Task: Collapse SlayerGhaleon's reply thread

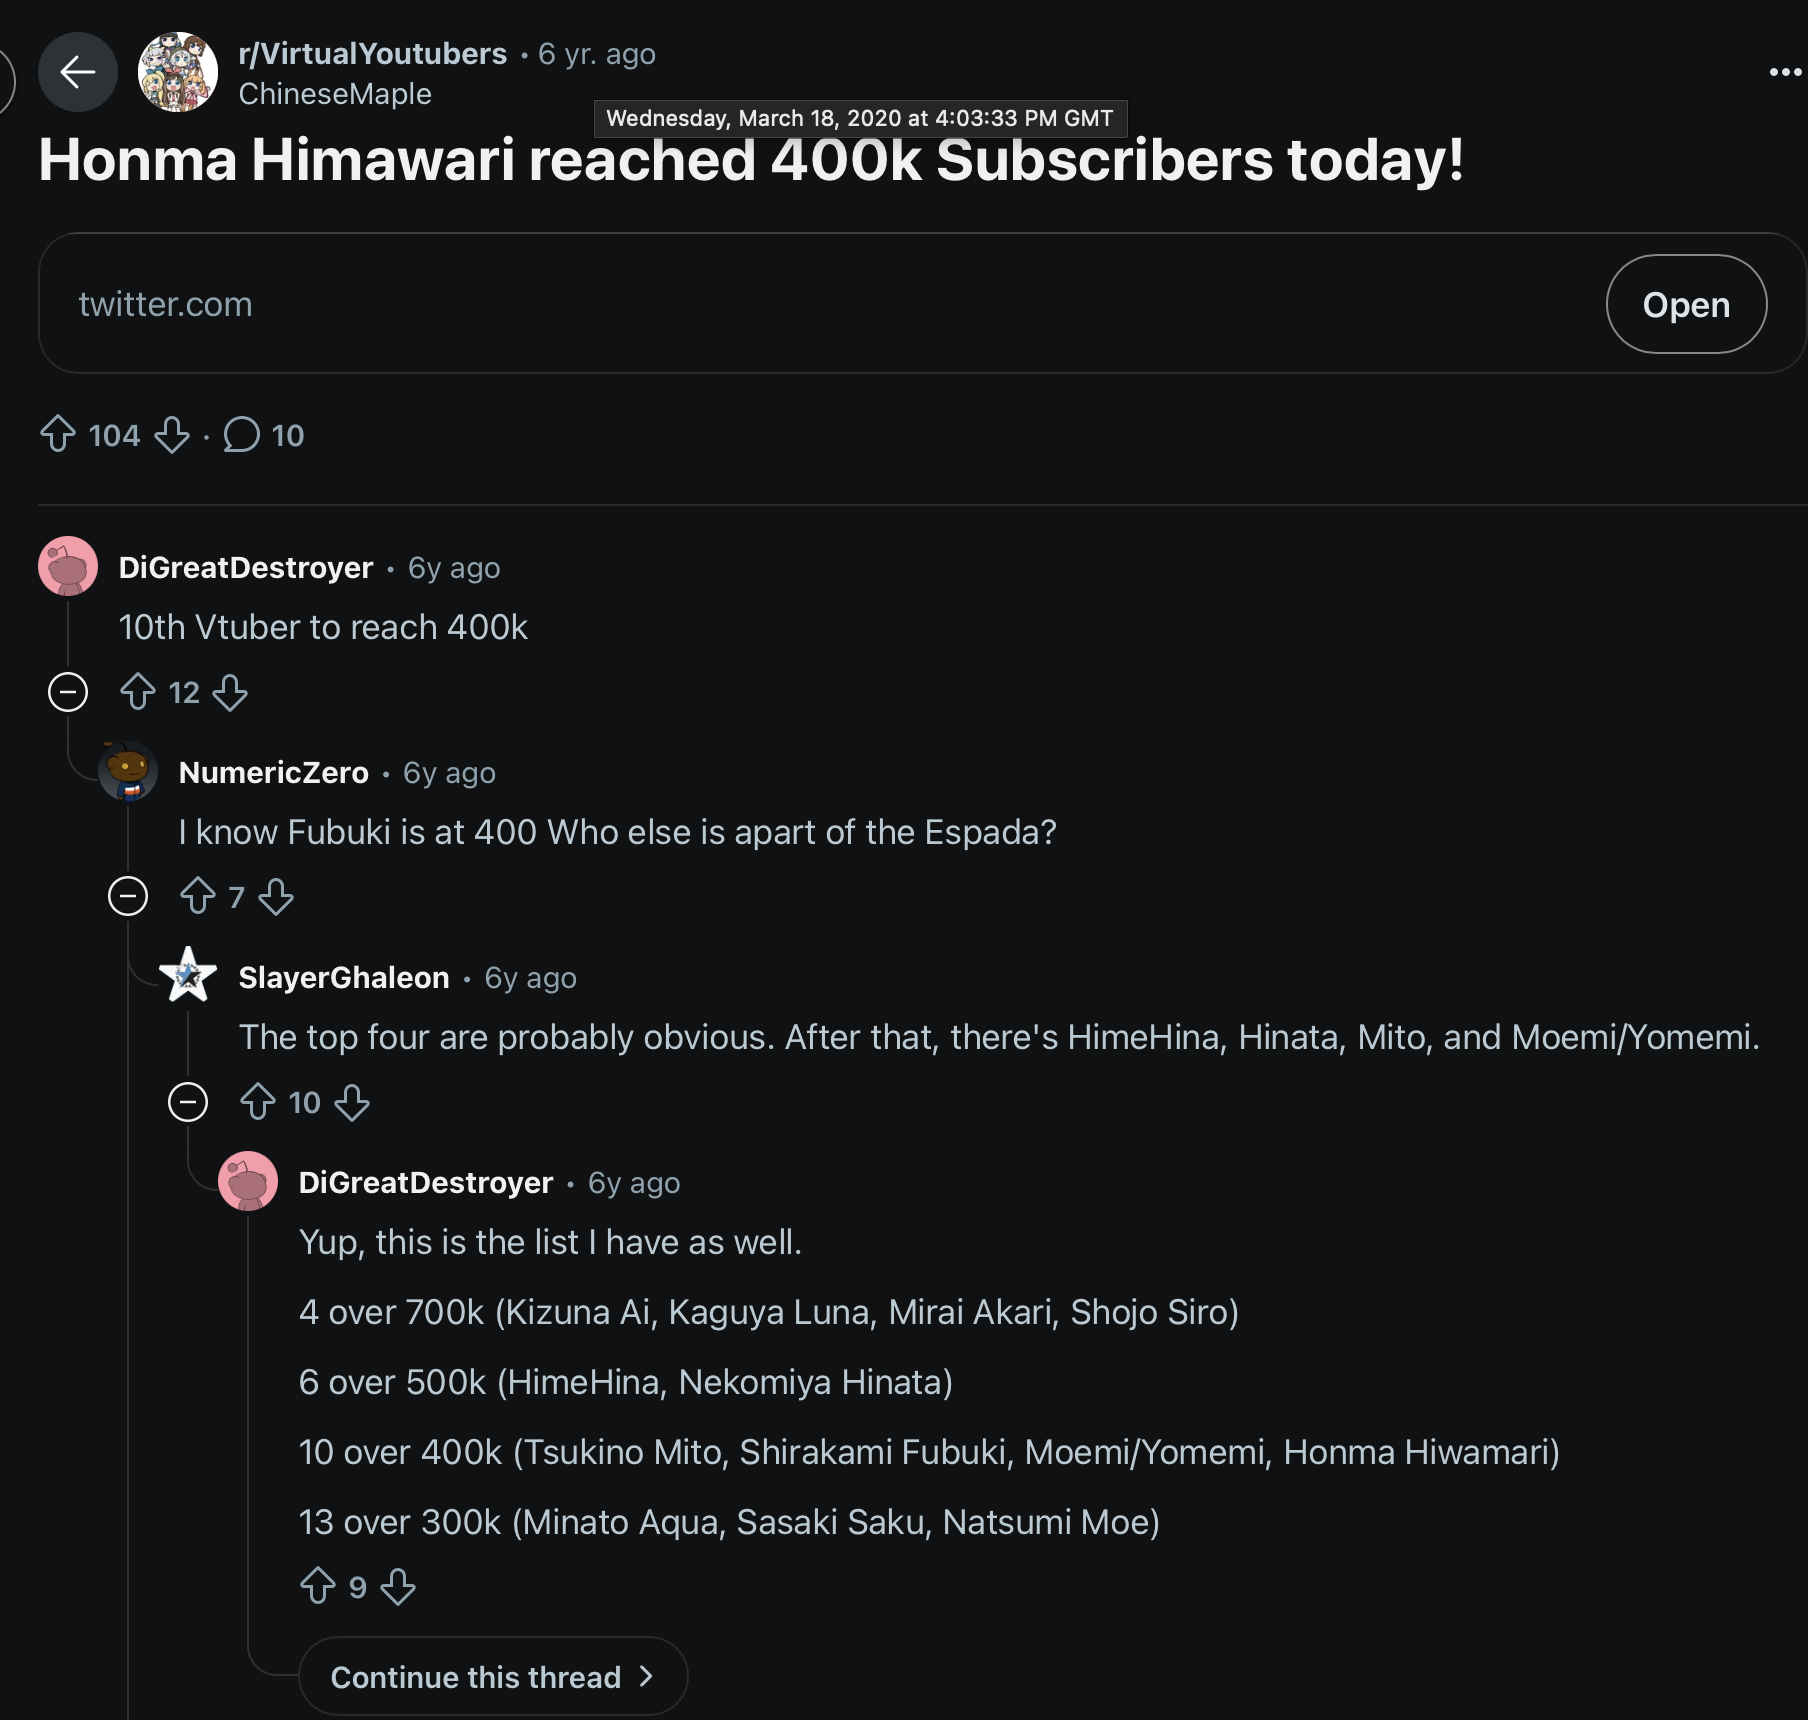Action: [x=188, y=1102]
